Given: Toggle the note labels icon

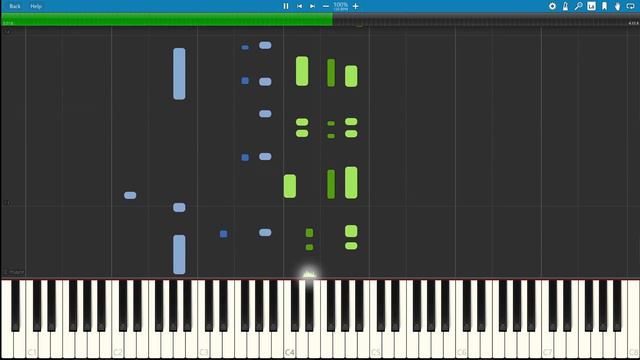Looking at the screenshot, I should point(591,6).
